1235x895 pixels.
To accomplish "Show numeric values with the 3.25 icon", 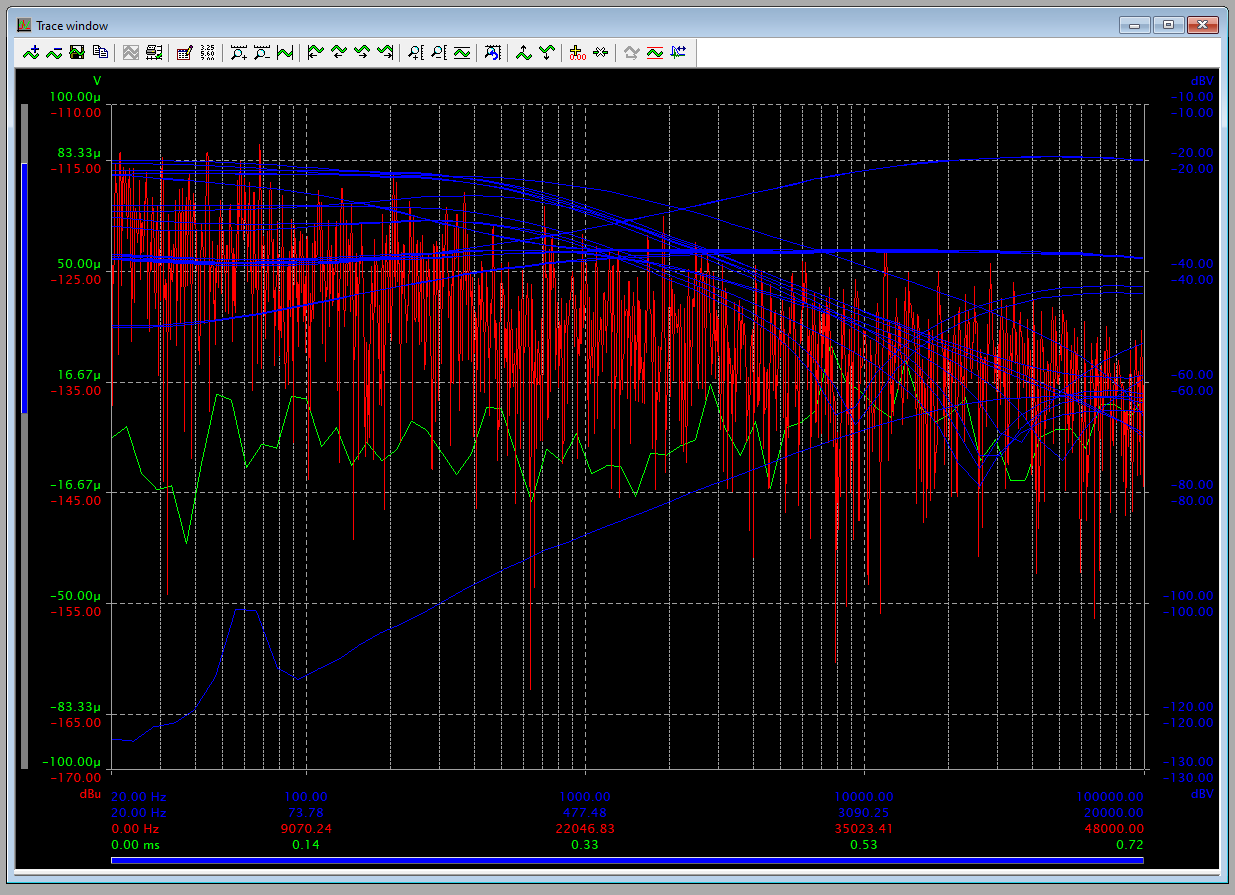I will (207, 53).
